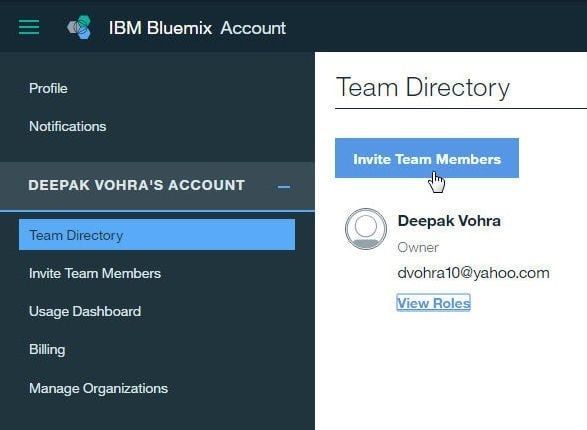The height and width of the screenshot is (430, 587).
Task: Go to Usage Dashboard
Action: [85, 311]
